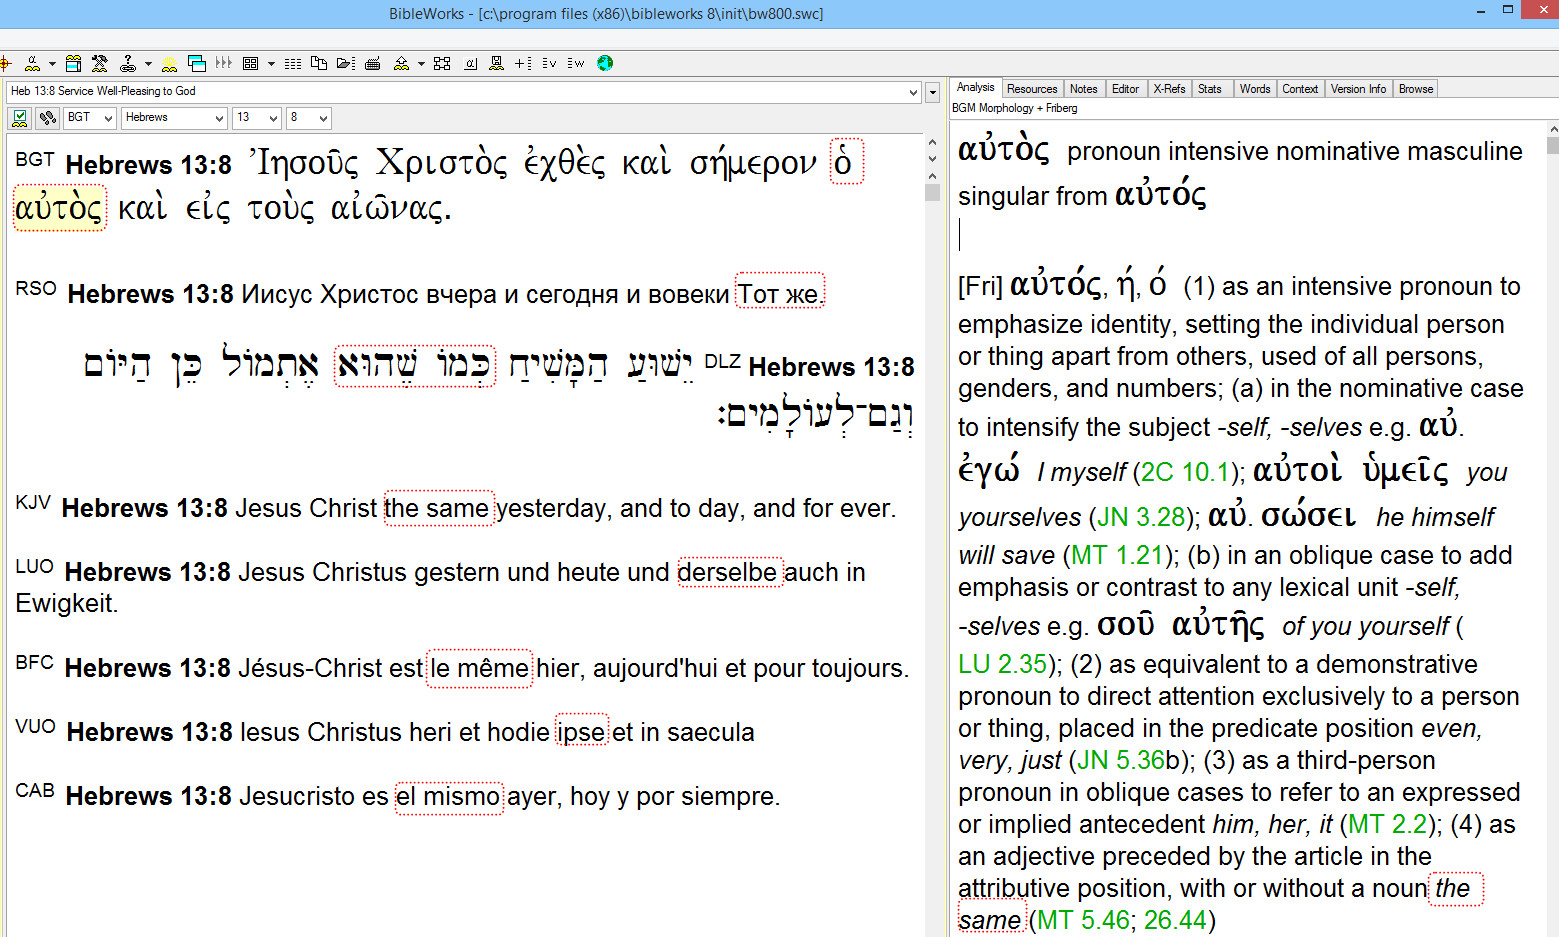
Task: Expand the command line history dropdown
Action: pos(913,92)
